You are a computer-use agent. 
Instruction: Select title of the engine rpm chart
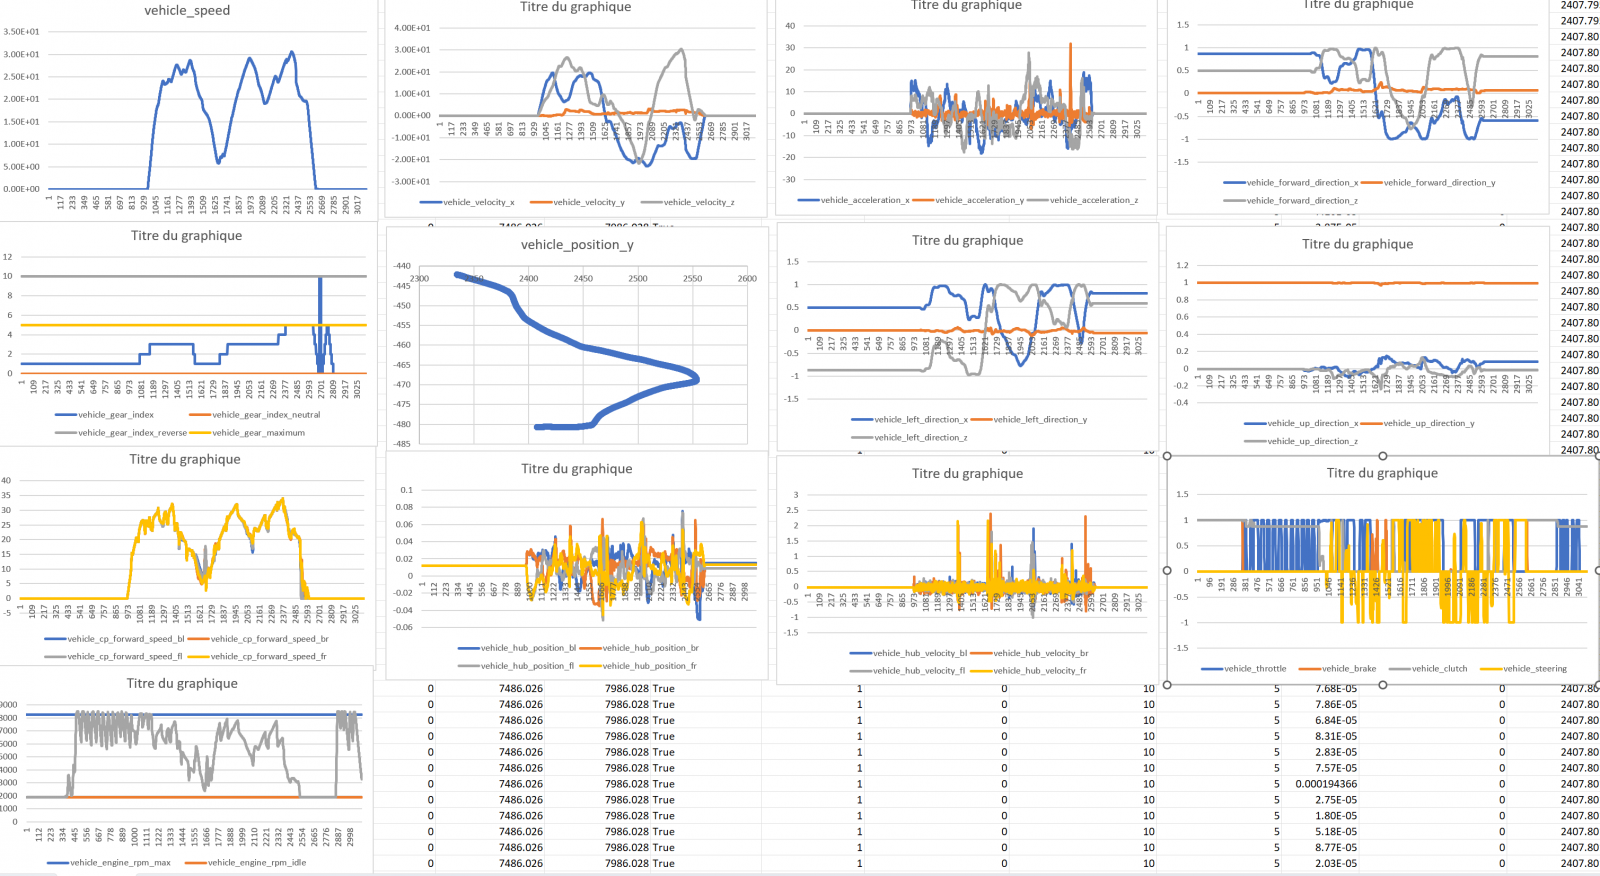182,684
